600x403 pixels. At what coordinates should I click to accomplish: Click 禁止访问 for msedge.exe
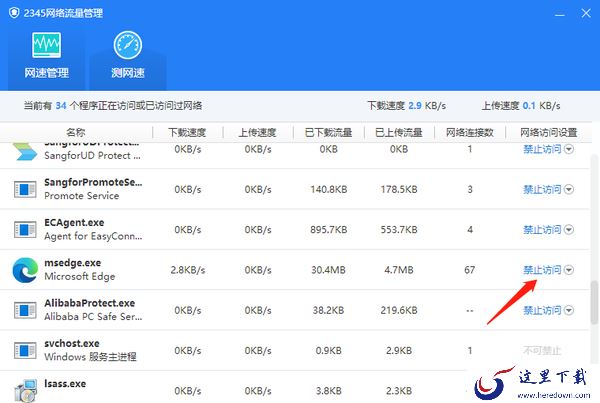[x=542, y=270]
